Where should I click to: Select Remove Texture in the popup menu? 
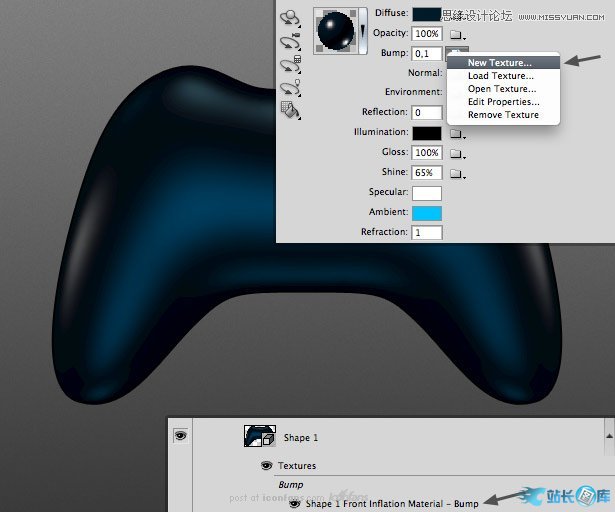coord(503,115)
